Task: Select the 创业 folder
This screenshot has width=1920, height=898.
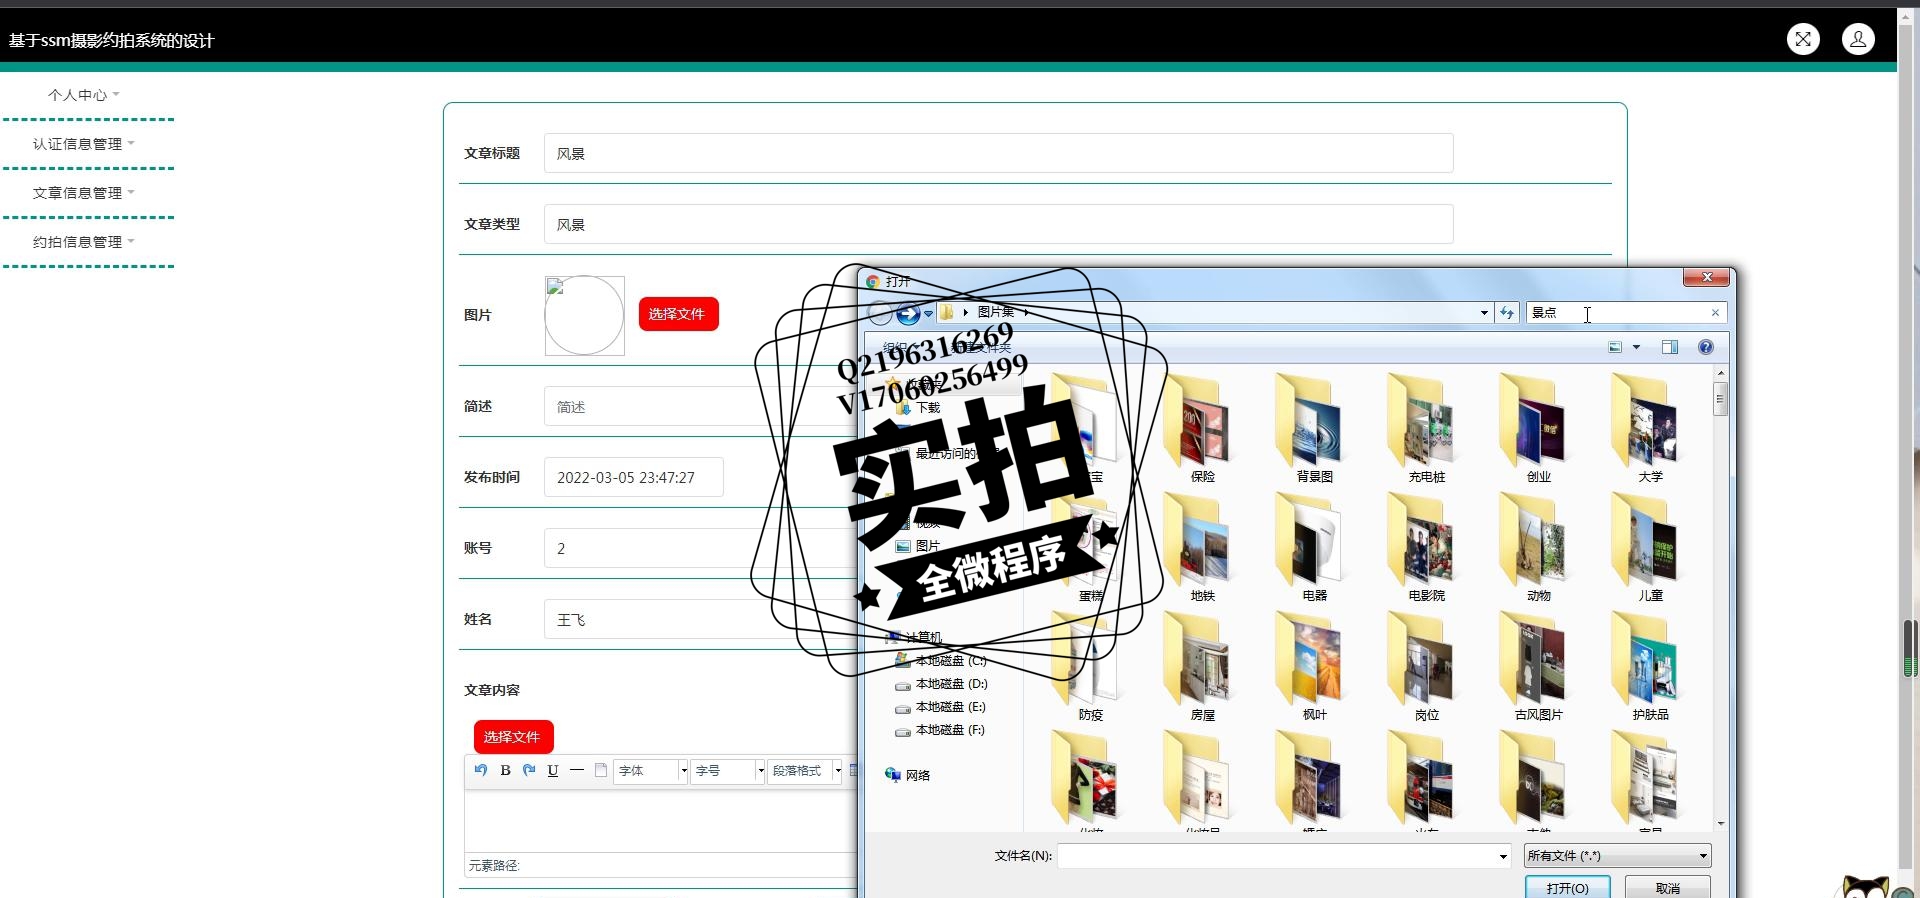Action: [1539, 429]
